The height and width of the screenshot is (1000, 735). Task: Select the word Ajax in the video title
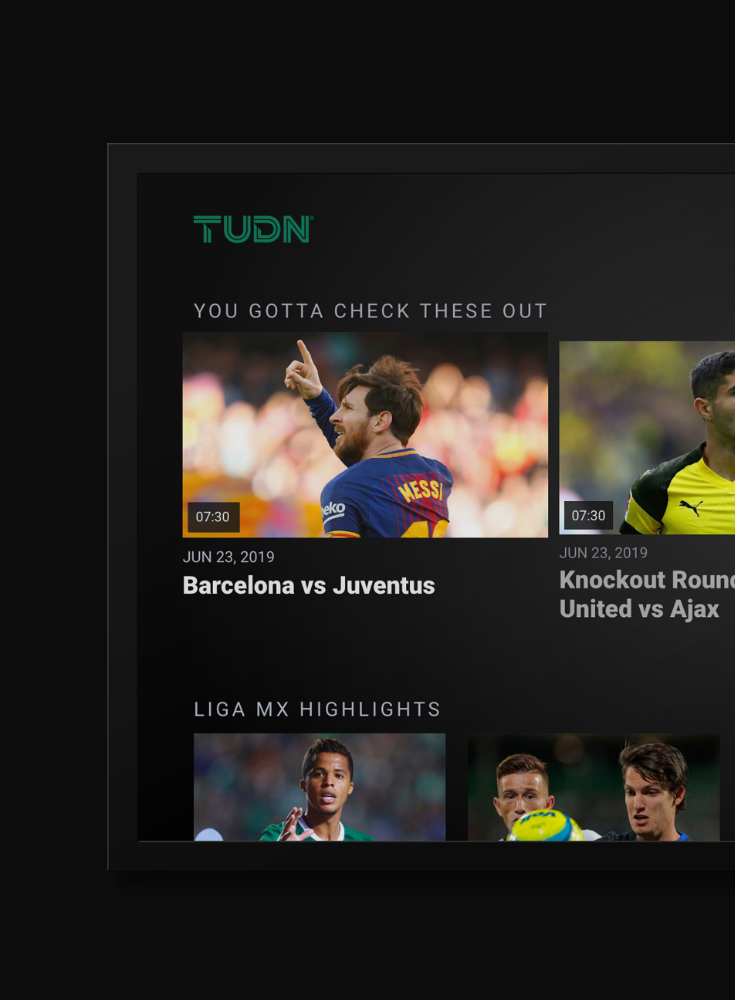[x=694, y=609]
